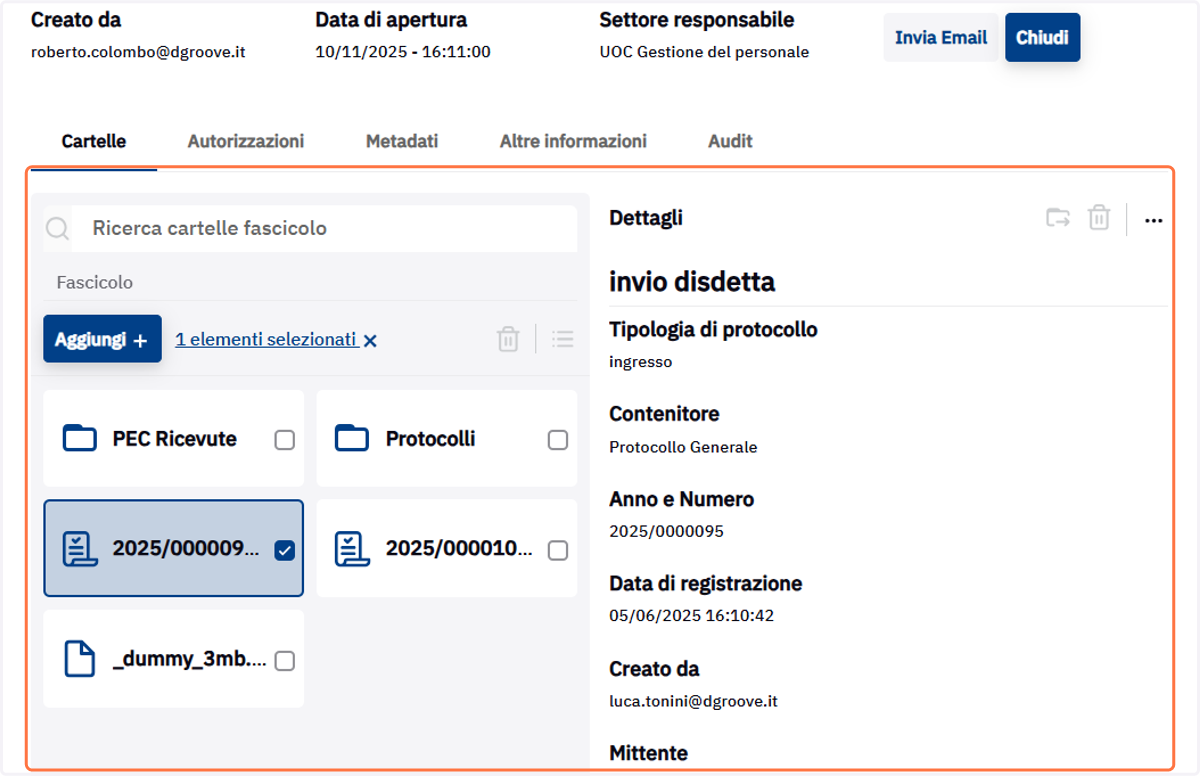
Task: Click the 2025/000009 protocol document icon
Action: click(80, 549)
